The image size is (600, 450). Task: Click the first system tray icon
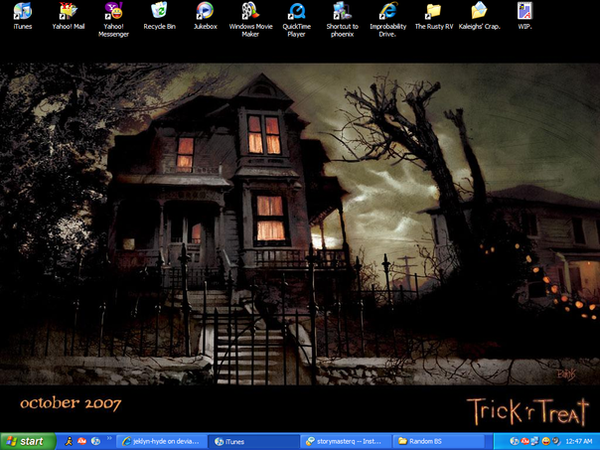point(514,441)
